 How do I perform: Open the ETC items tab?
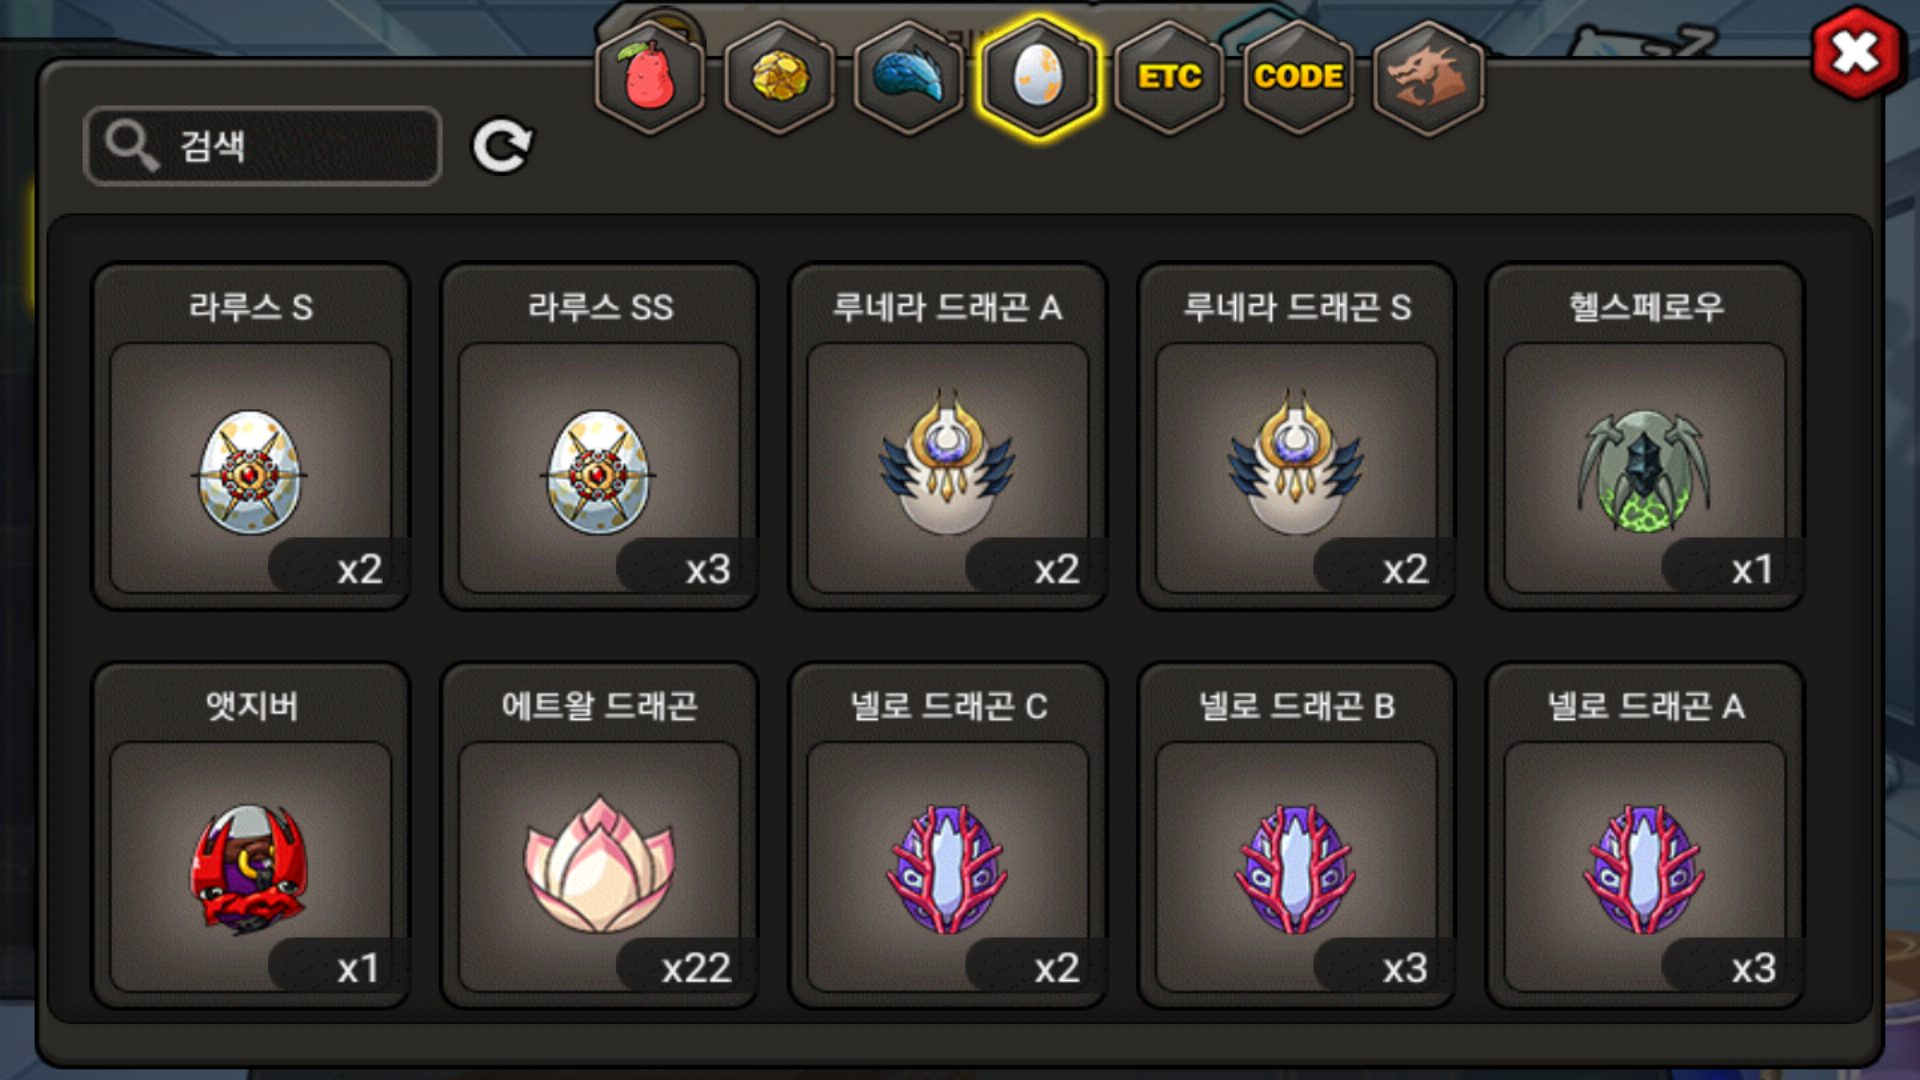(x=1169, y=77)
